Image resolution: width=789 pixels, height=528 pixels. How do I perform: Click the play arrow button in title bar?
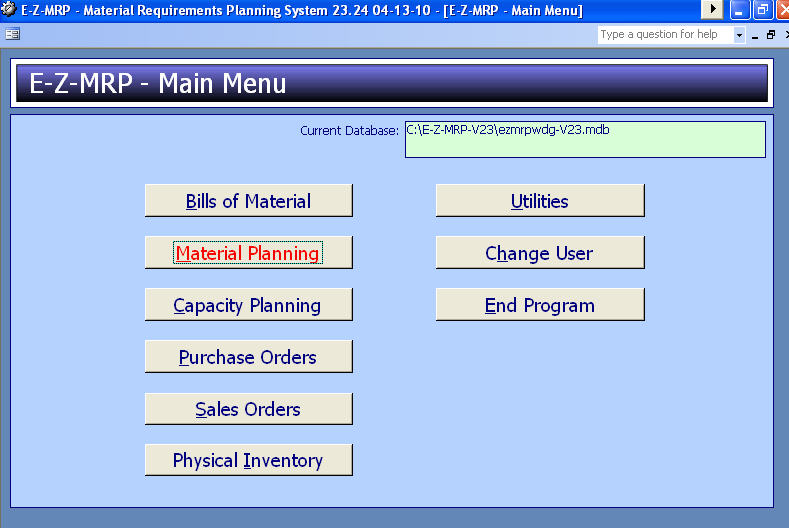[712, 9]
